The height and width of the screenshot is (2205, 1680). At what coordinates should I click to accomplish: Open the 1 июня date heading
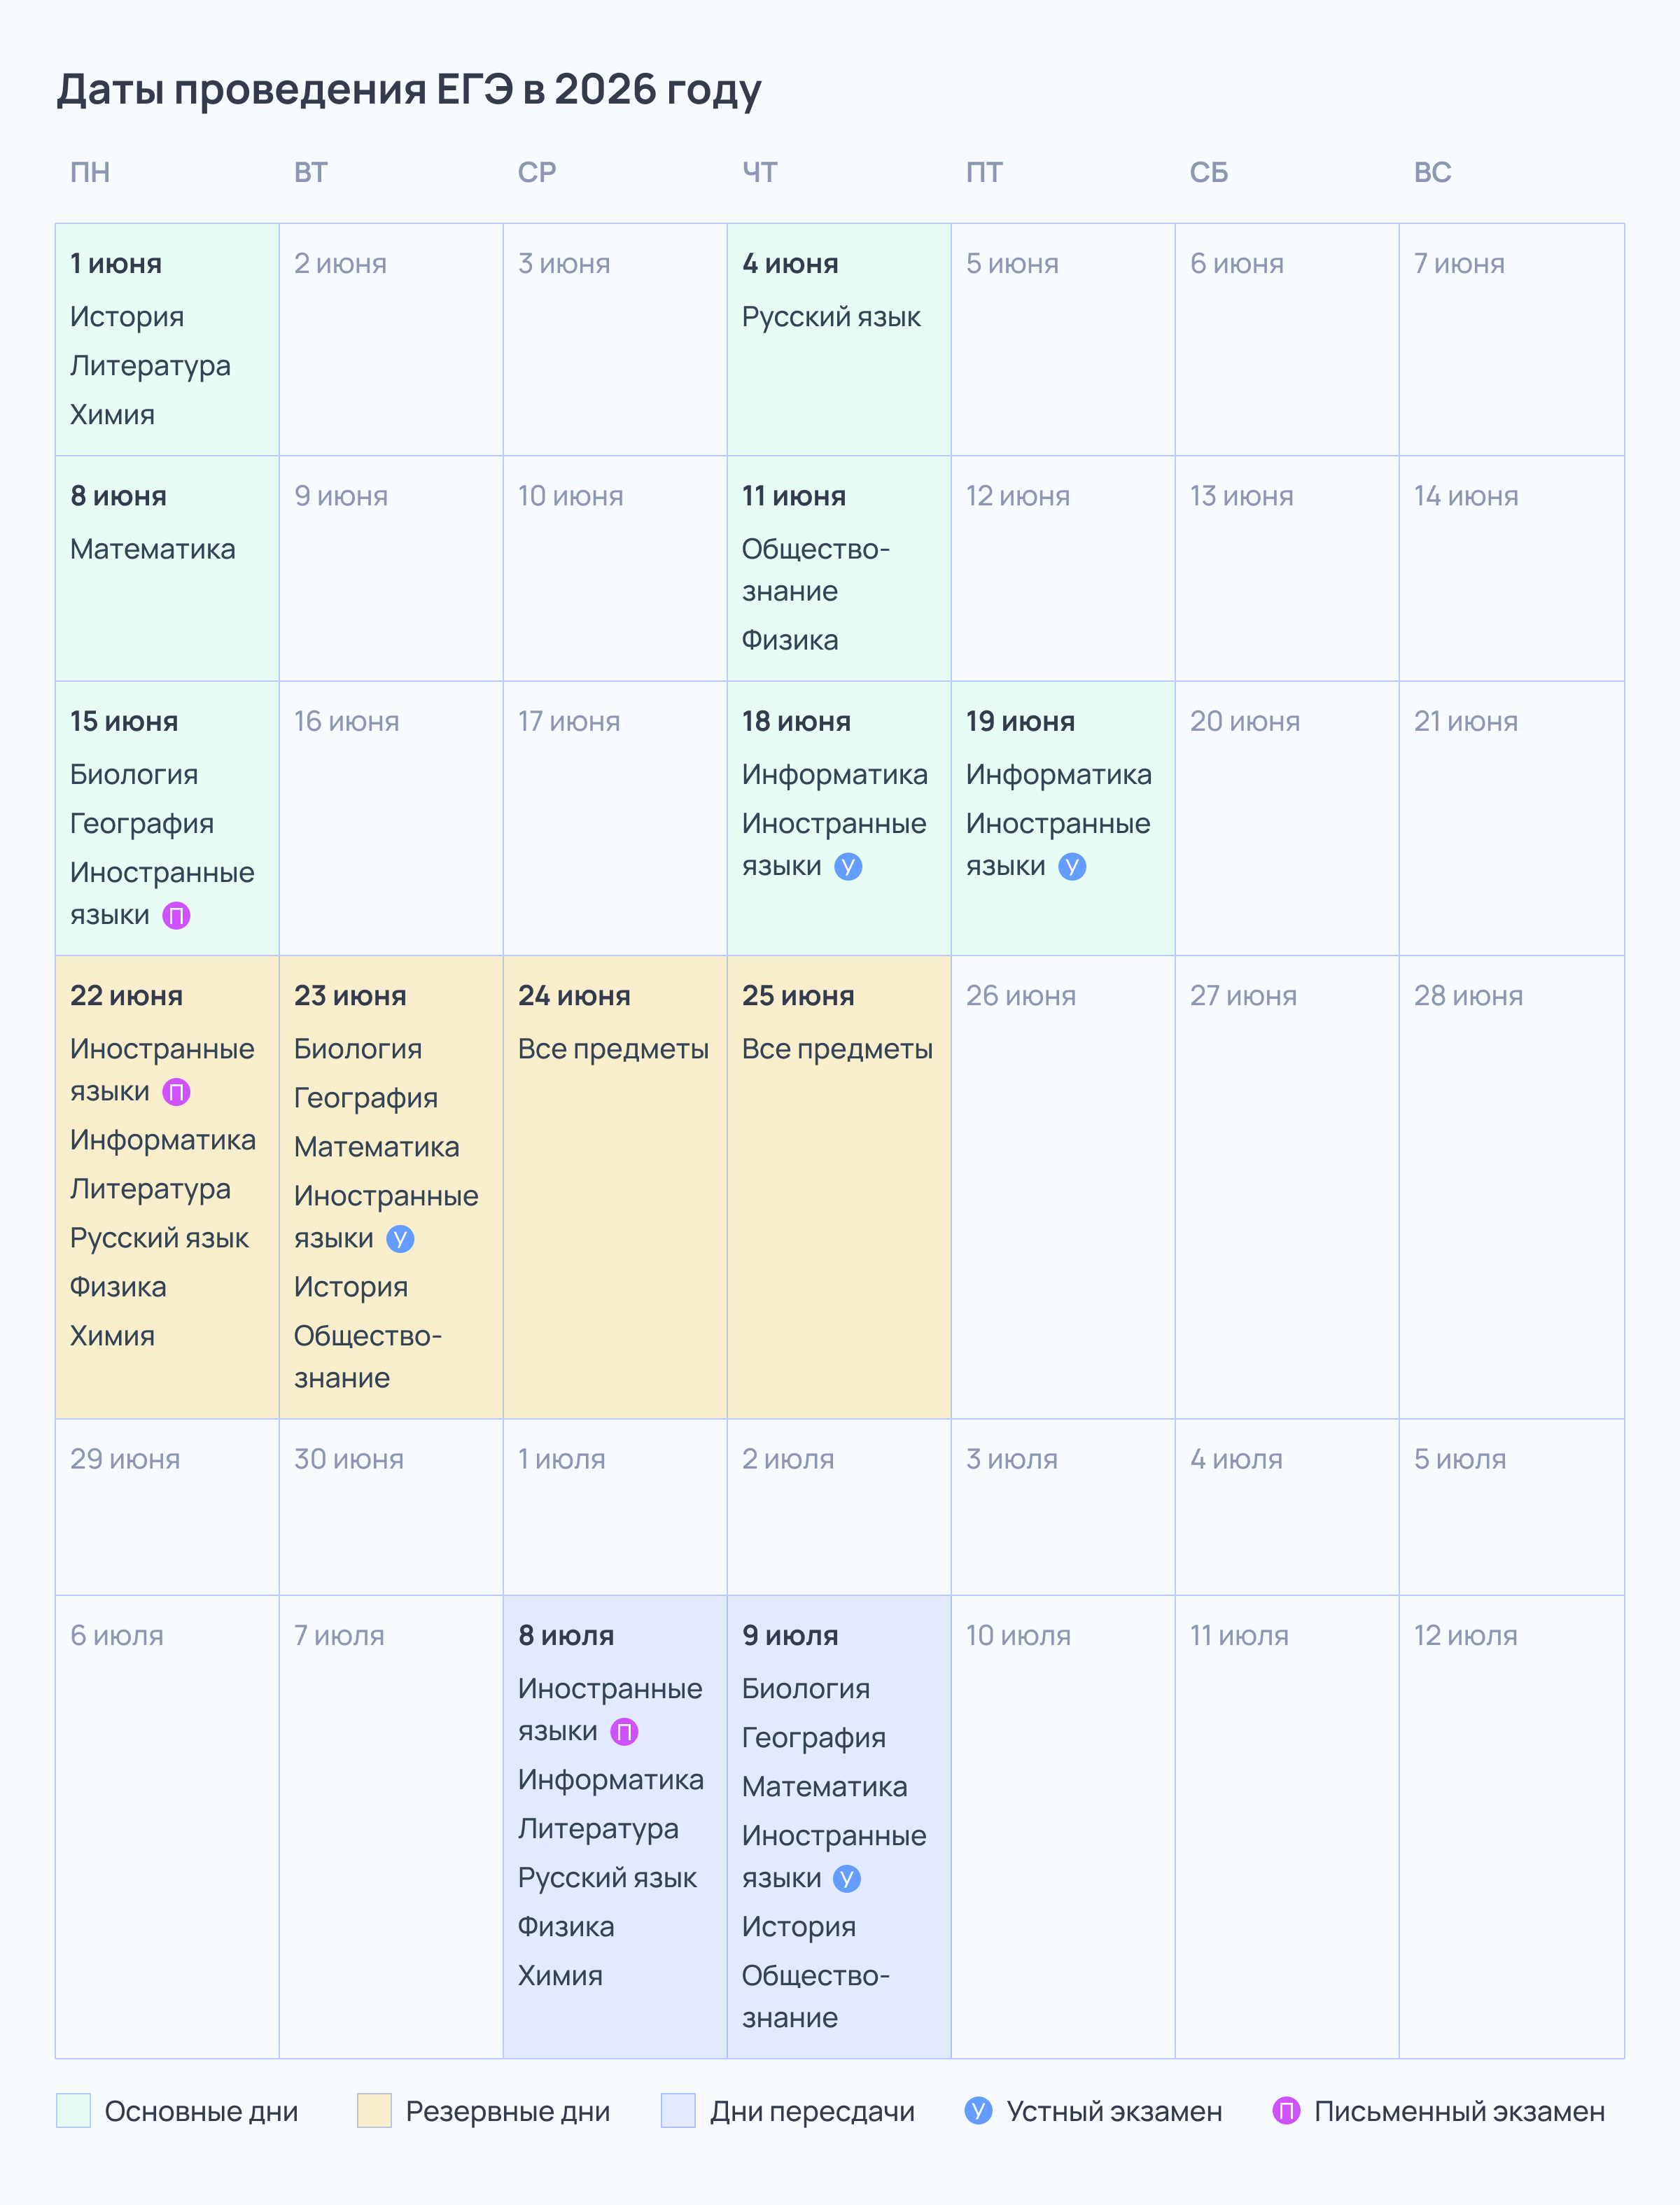(116, 264)
